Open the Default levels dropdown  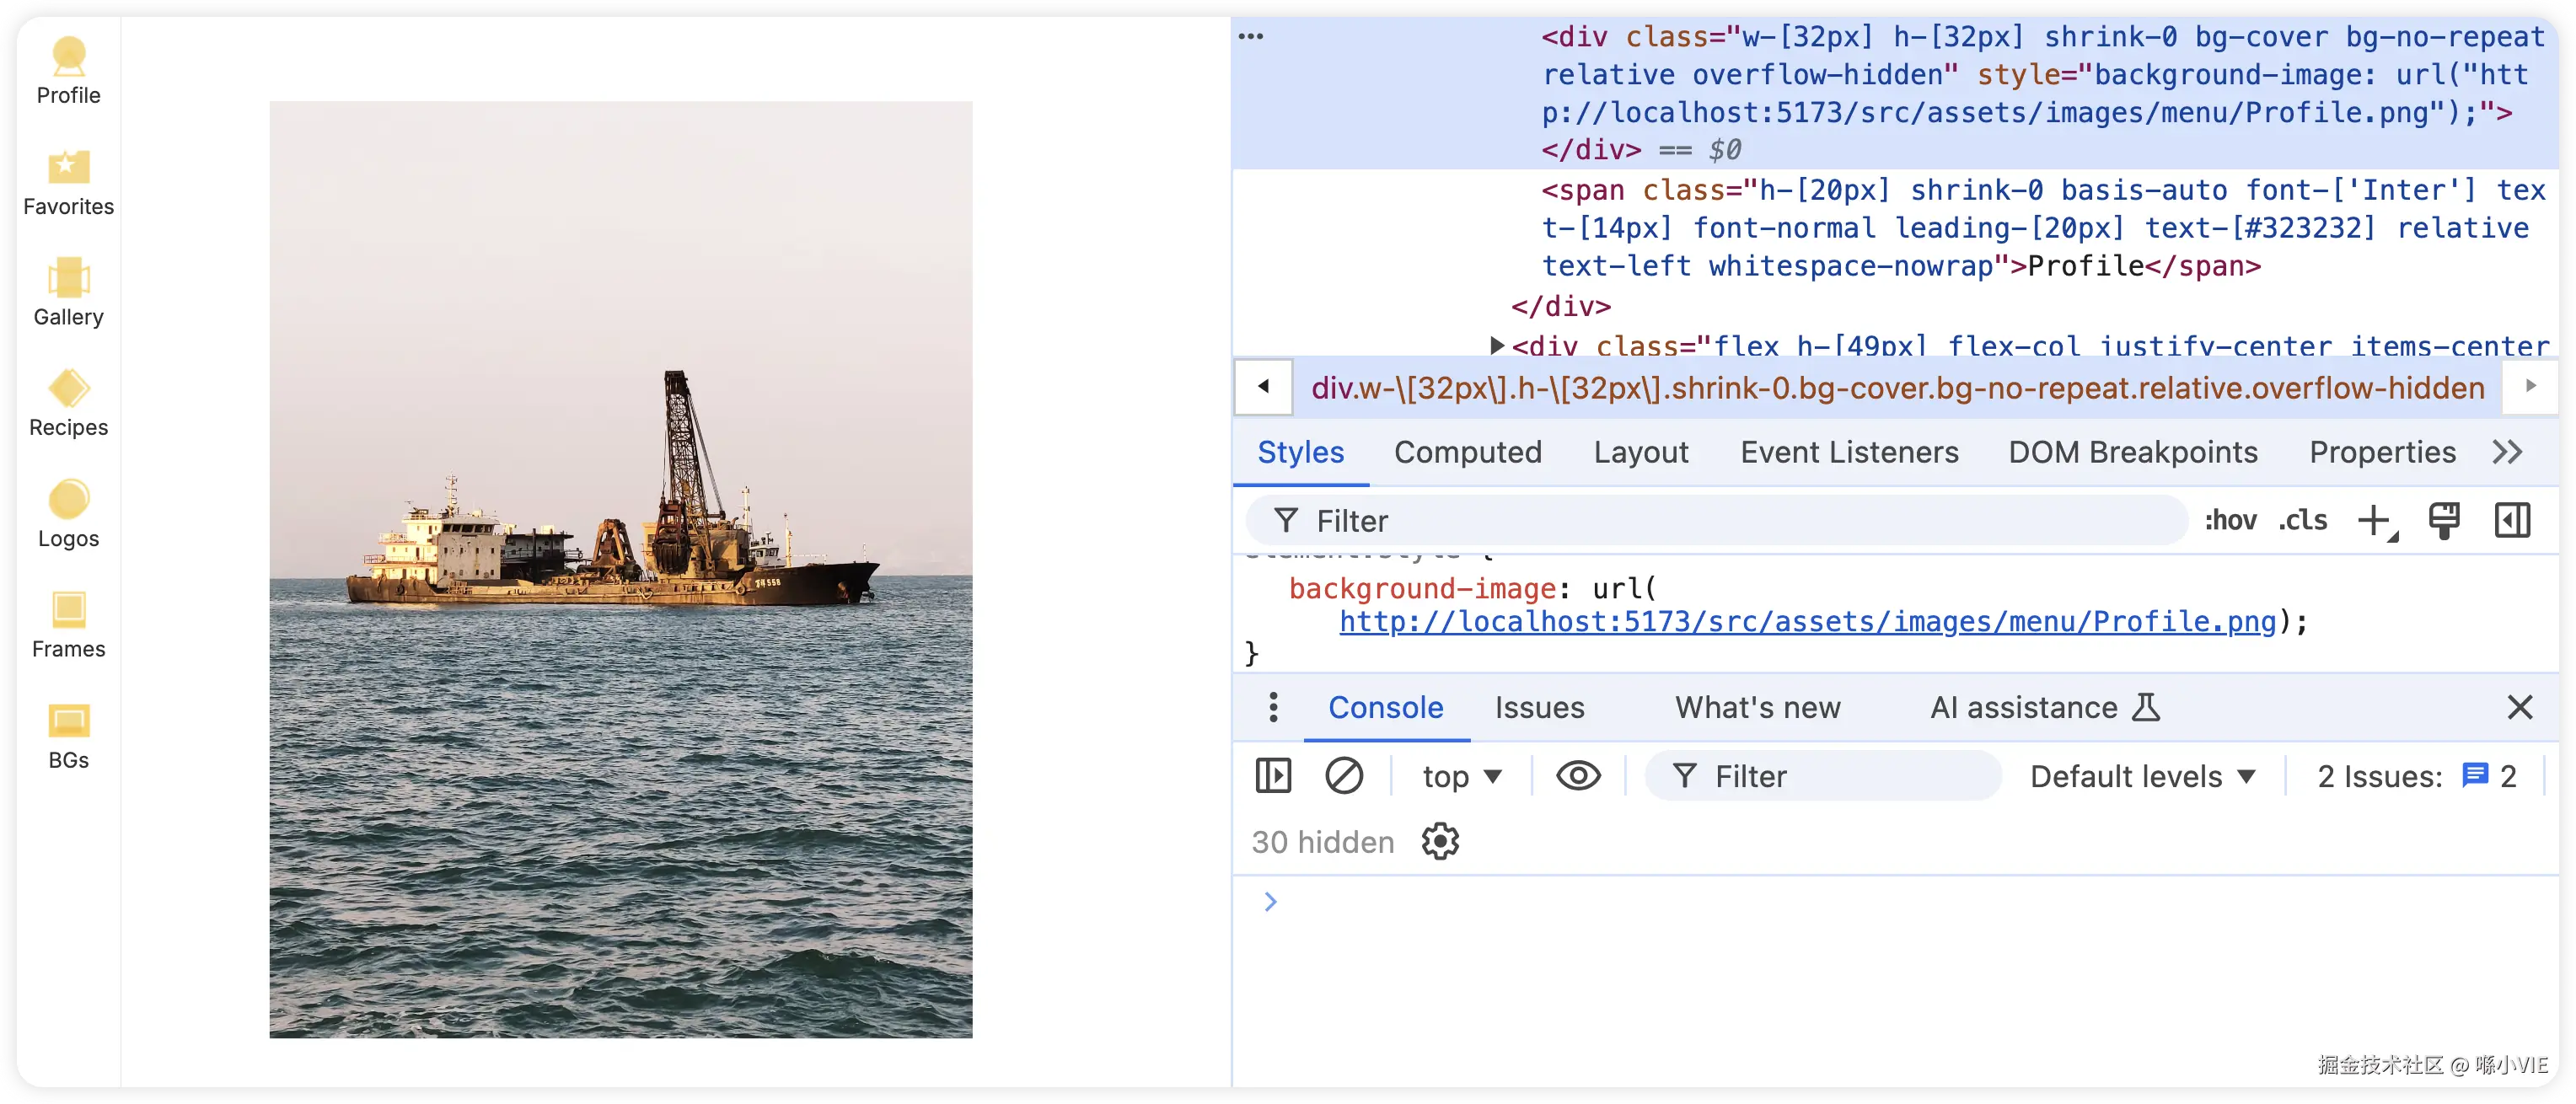[x=2142, y=776]
